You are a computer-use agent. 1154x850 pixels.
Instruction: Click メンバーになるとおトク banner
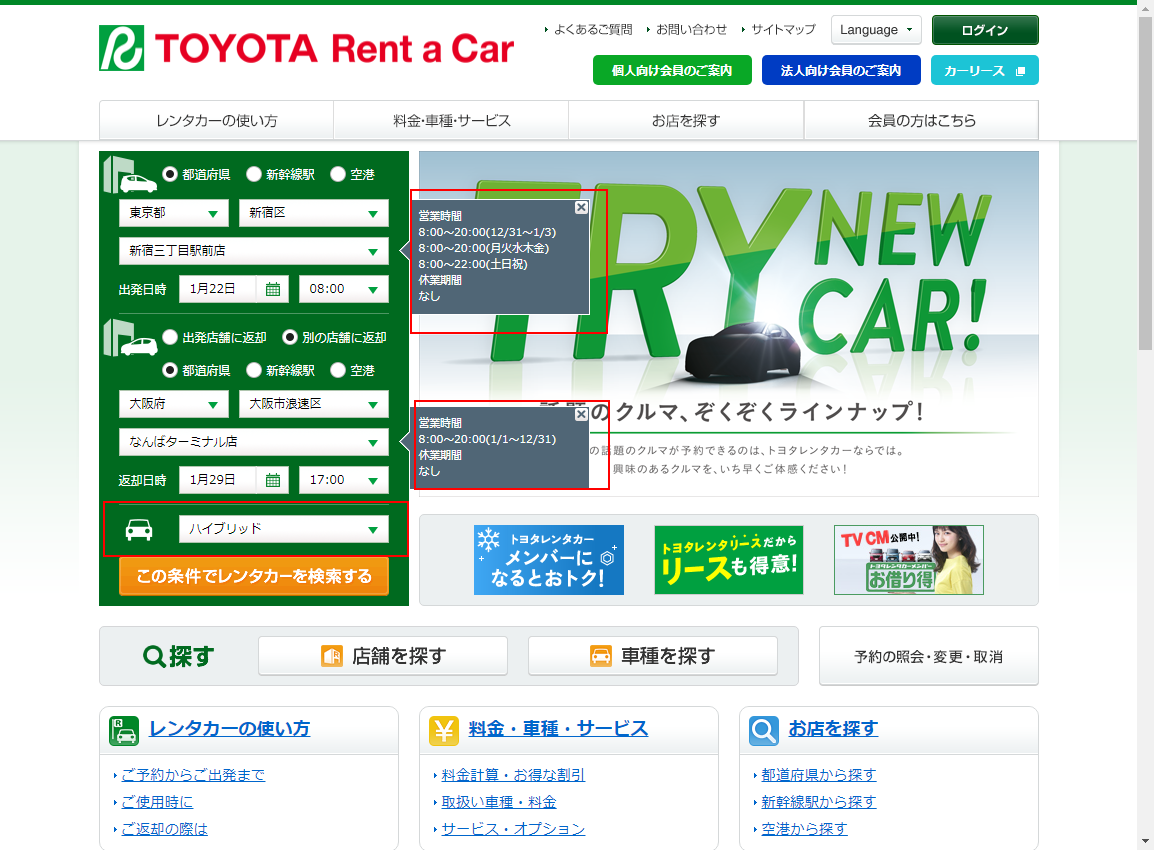click(549, 560)
